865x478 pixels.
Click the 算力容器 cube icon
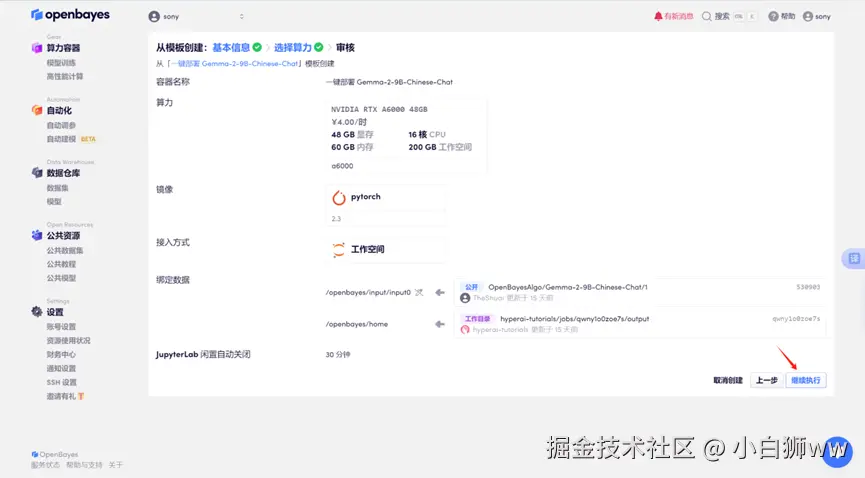pyautogui.click(x=37, y=48)
